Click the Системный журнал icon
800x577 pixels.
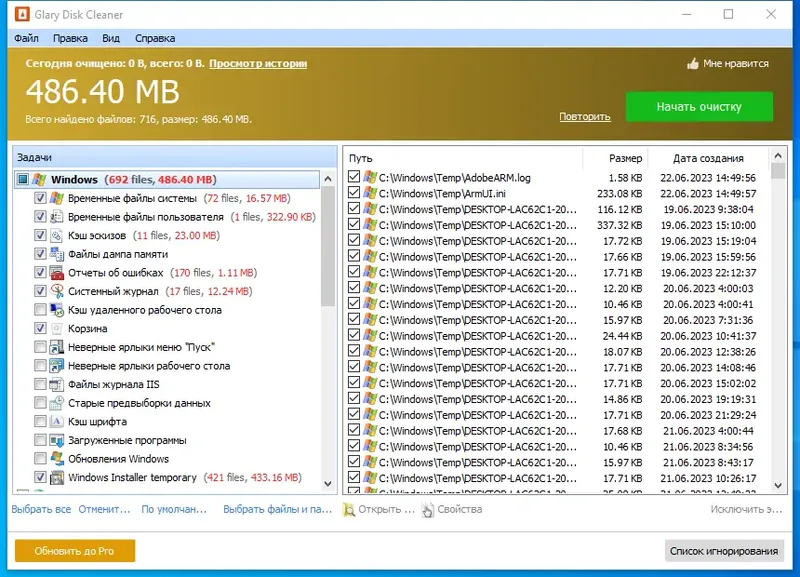tap(57, 291)
